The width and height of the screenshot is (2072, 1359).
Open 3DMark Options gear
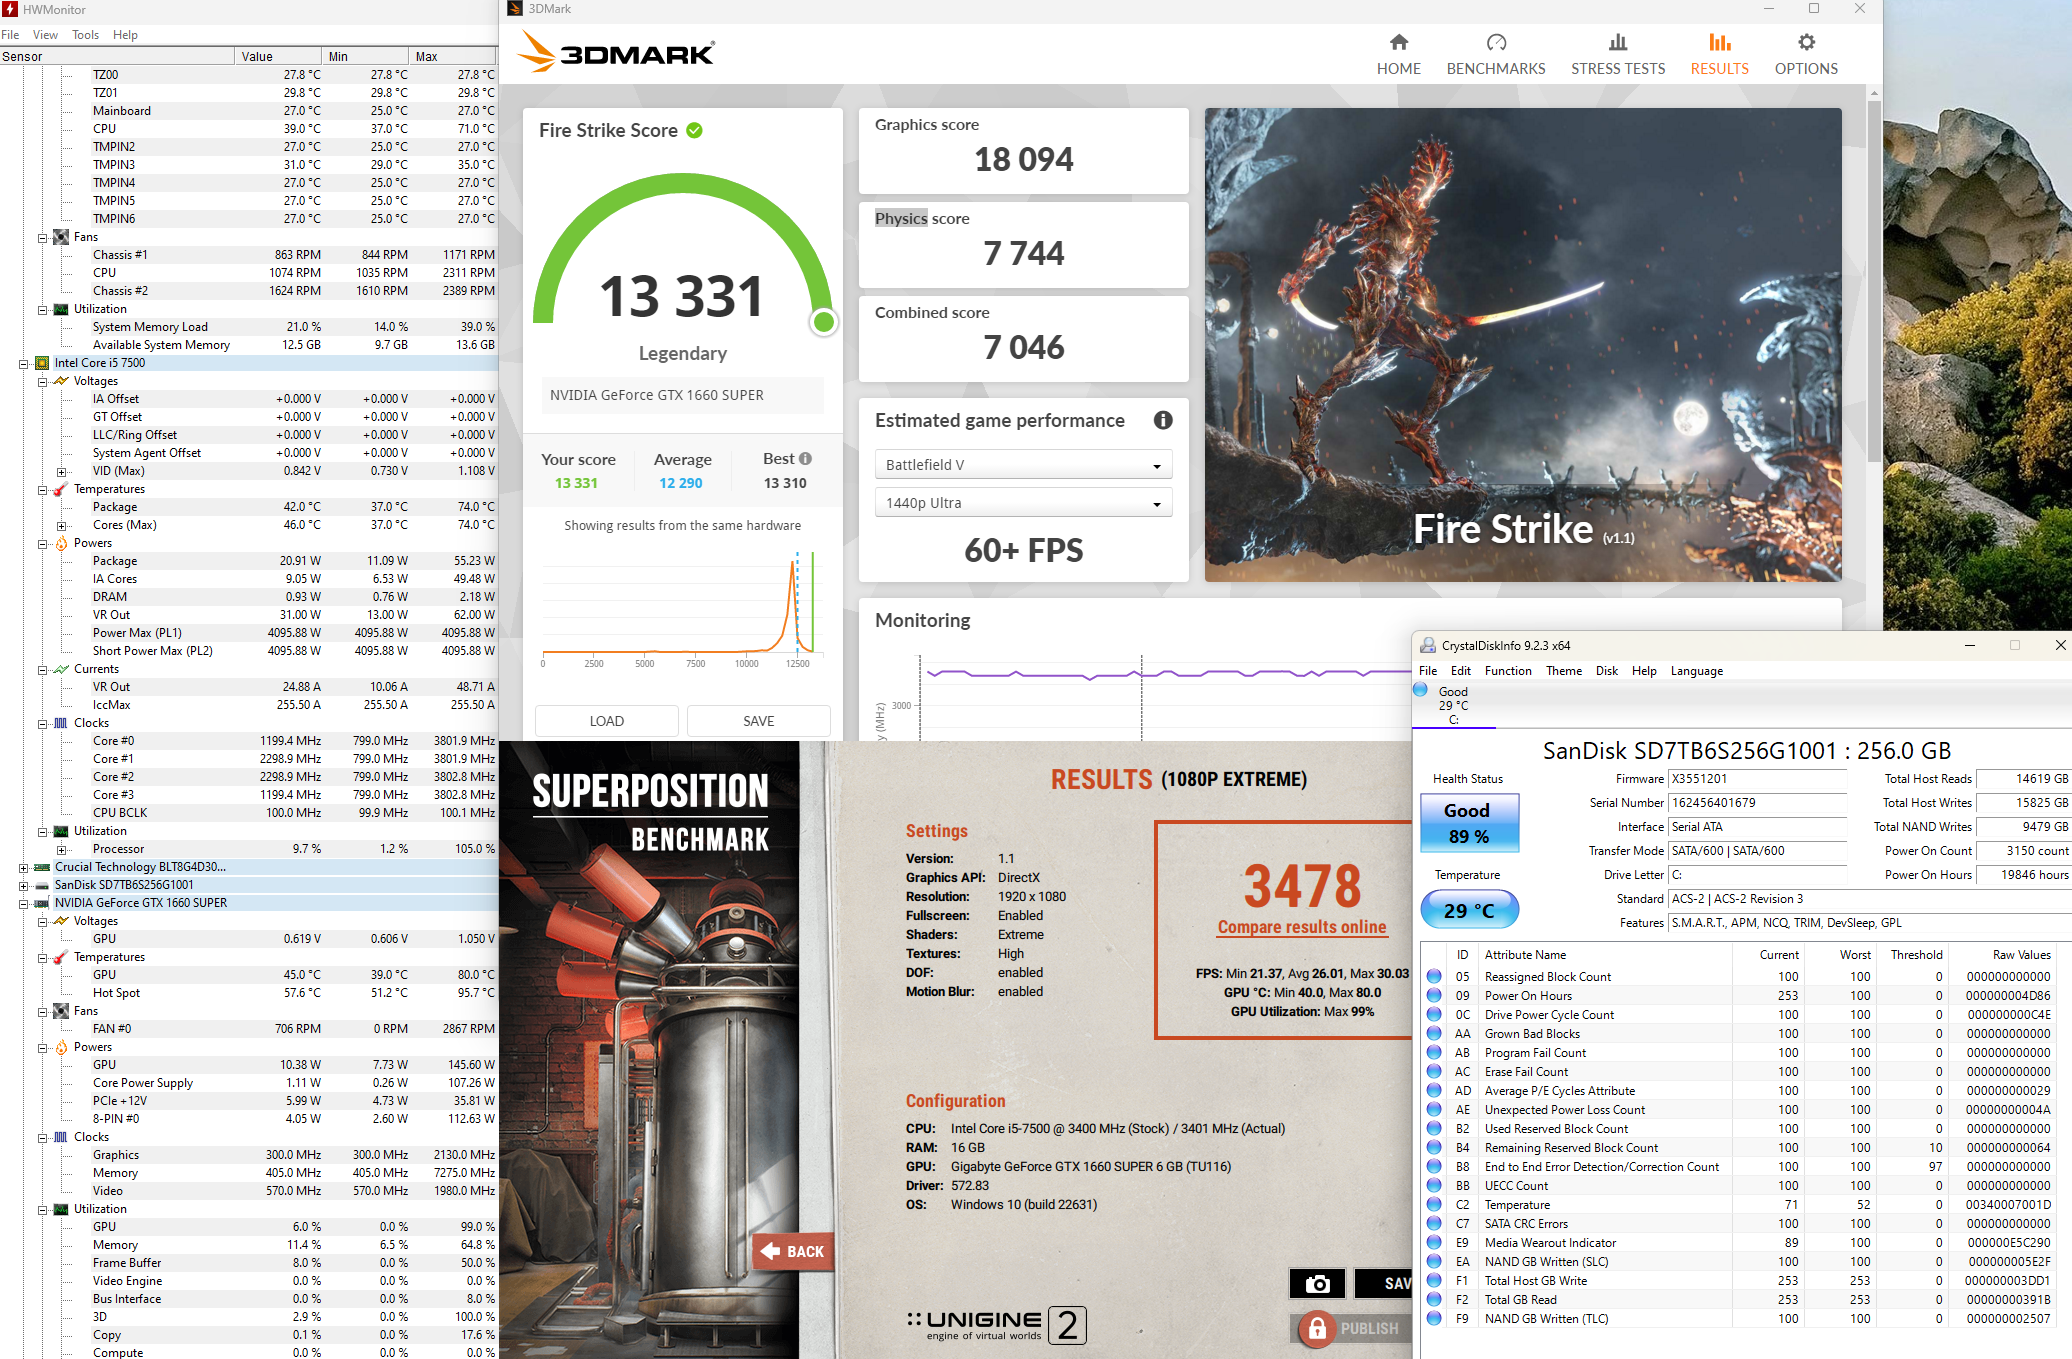pos(1806,42)
